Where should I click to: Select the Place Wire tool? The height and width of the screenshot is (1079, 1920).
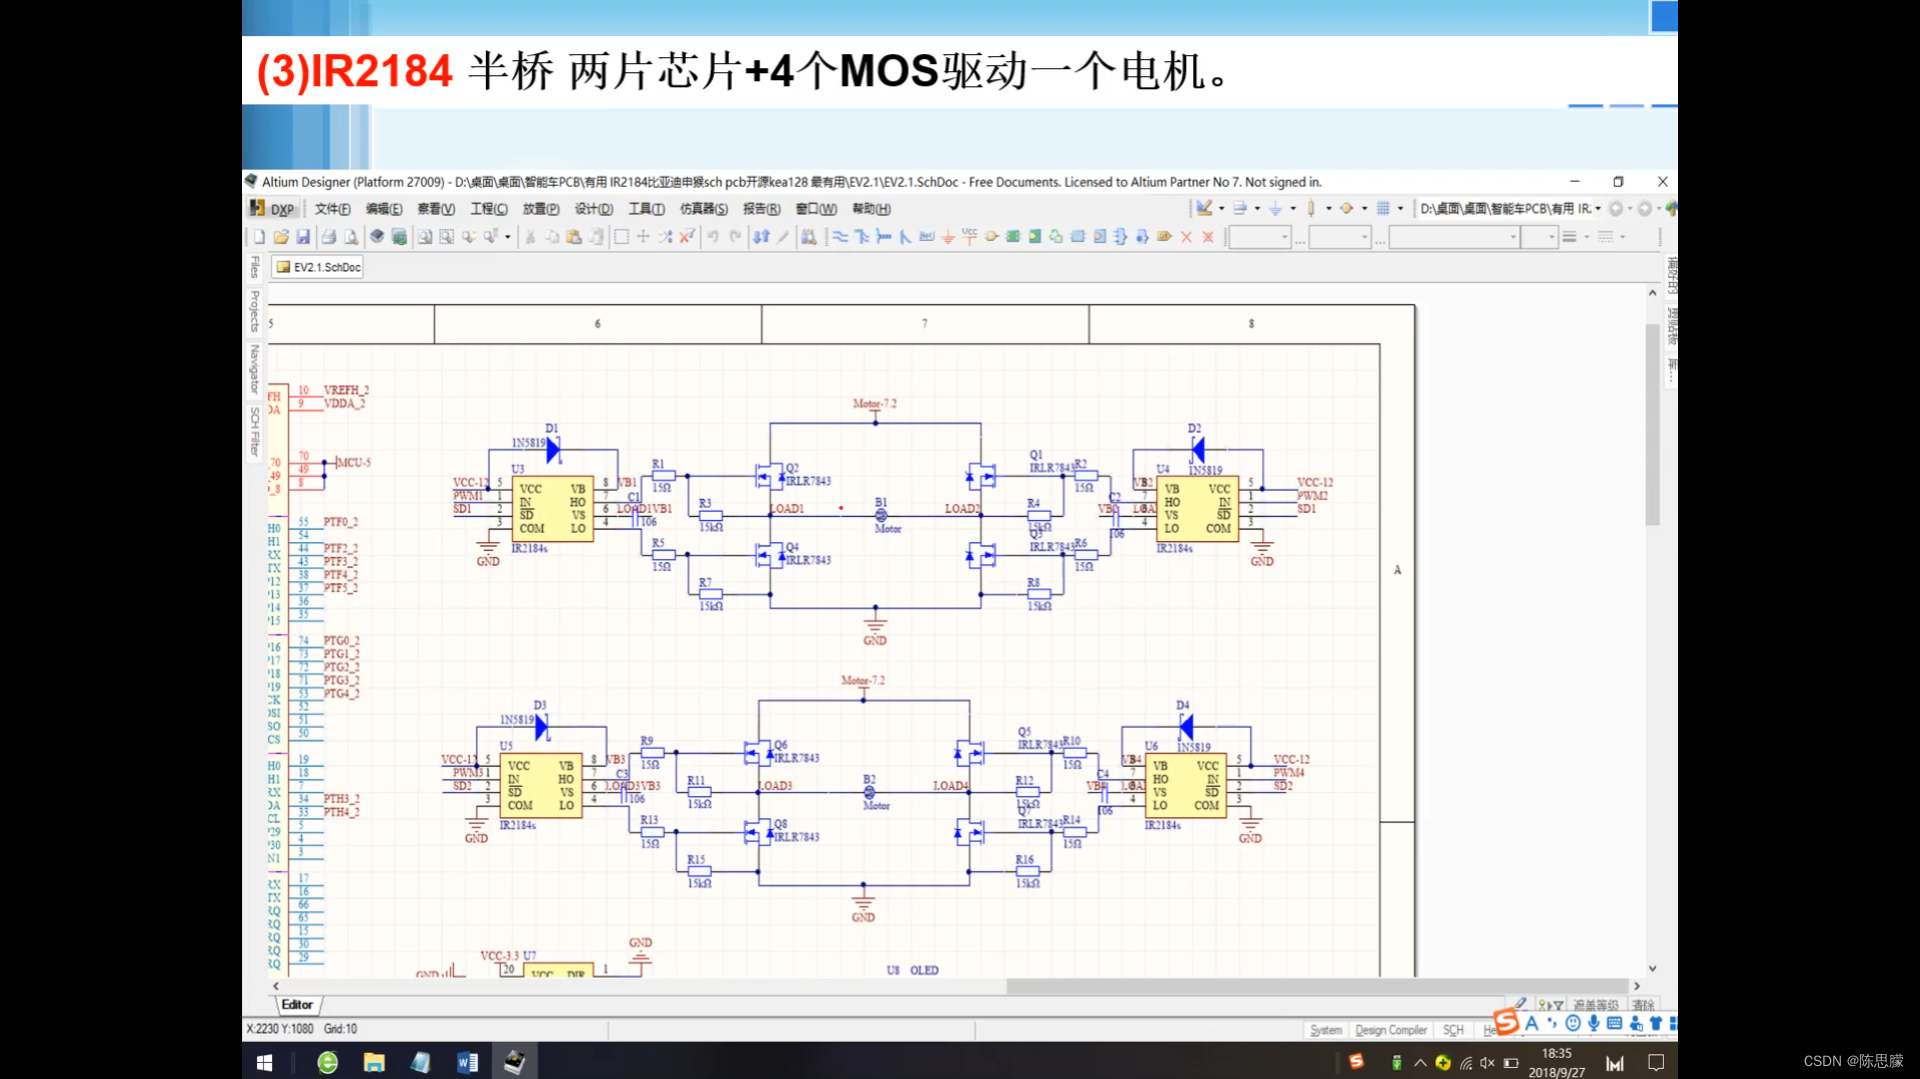(840, 237)
